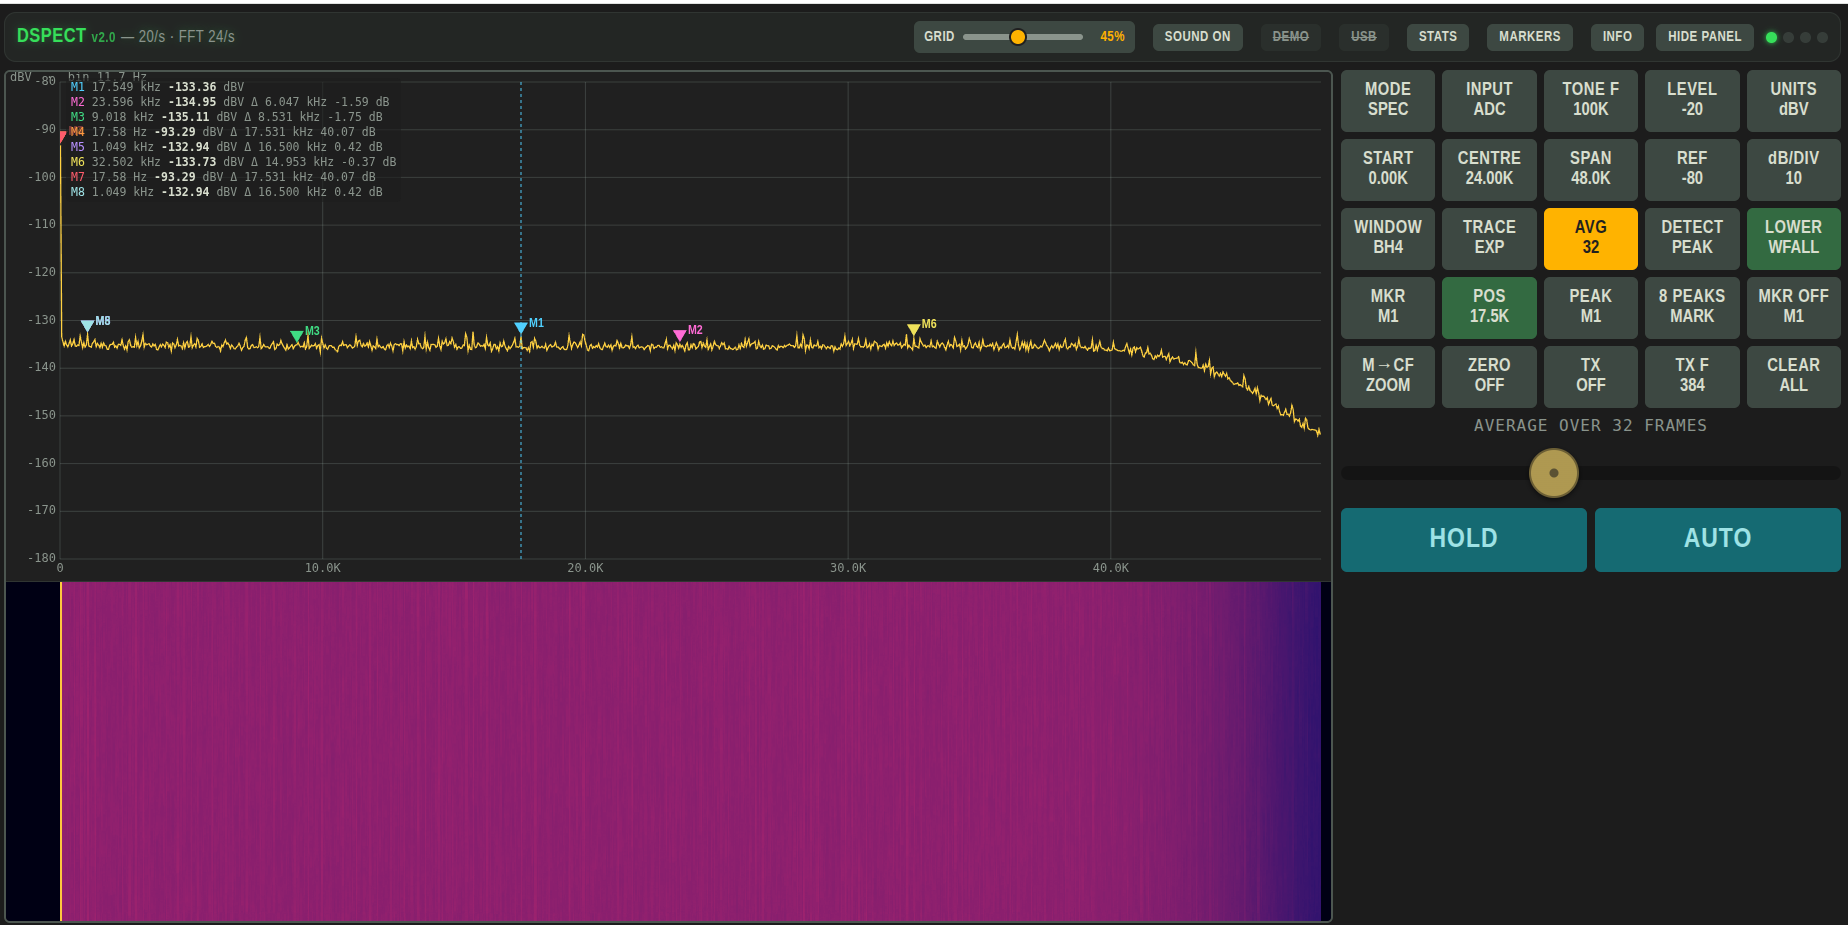The image size is (1848, 925).
Task: Toggle the TX OFF transmitter button
Action: pyautogui.click(x=1590, y=376)
